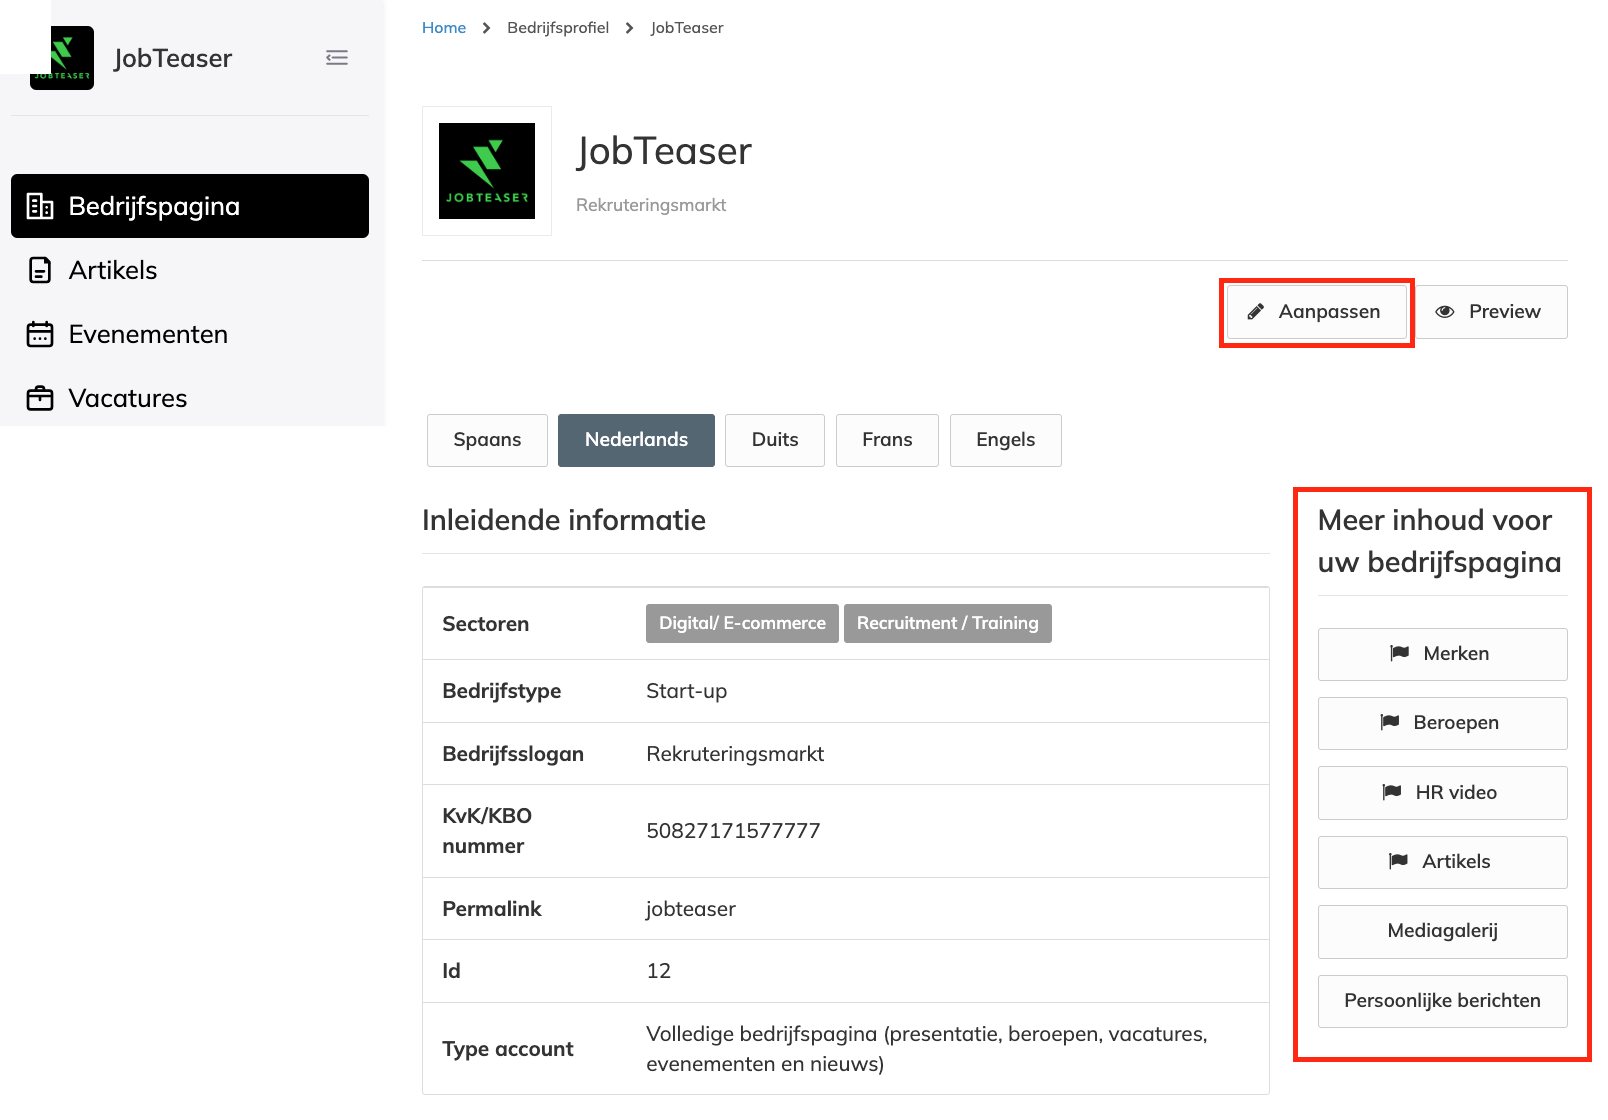The image size is (1608, 1120).
Task: Open the Mediagalerij button
Action: (x=1442, y=931)
